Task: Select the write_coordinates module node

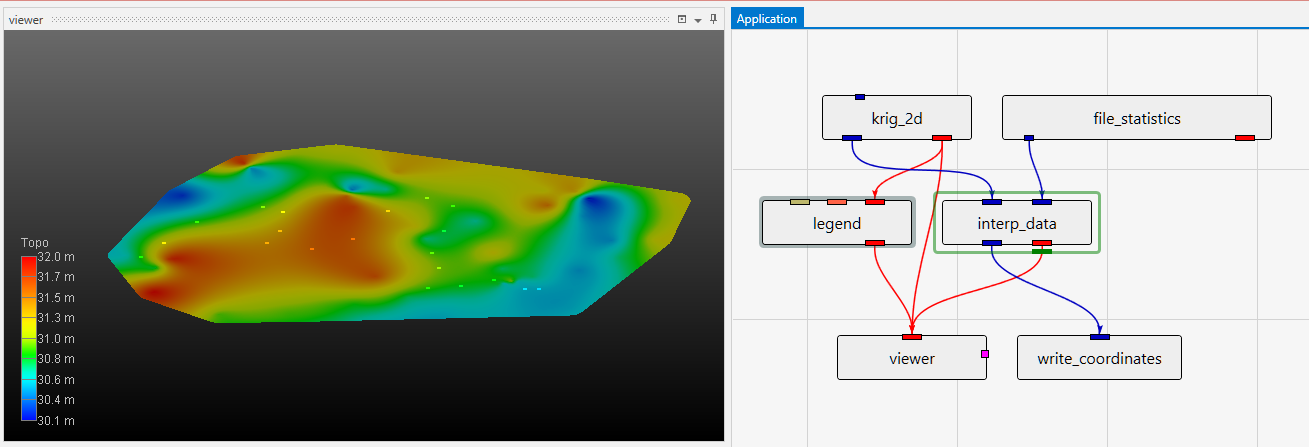Action: (x=1099, y=358)
